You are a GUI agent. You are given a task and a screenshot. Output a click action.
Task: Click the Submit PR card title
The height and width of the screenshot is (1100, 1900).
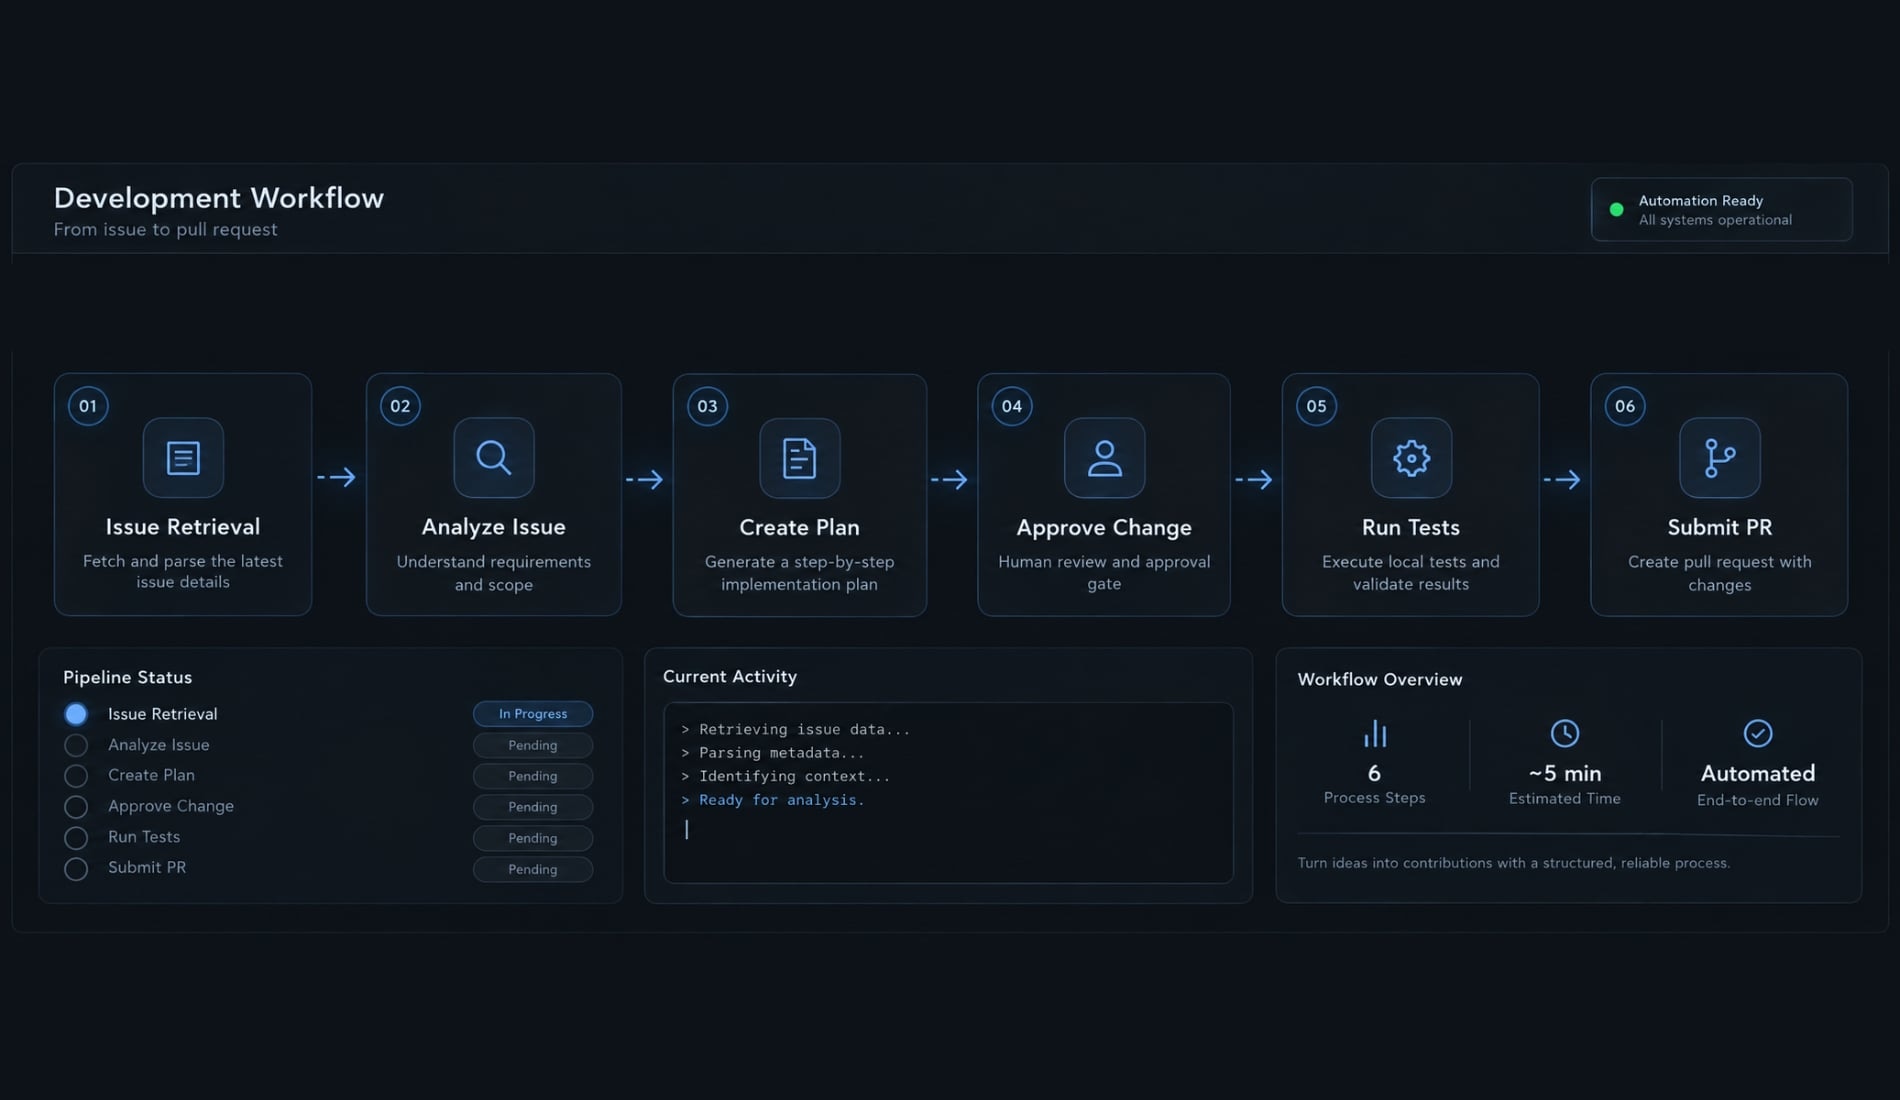(1720, 527)
